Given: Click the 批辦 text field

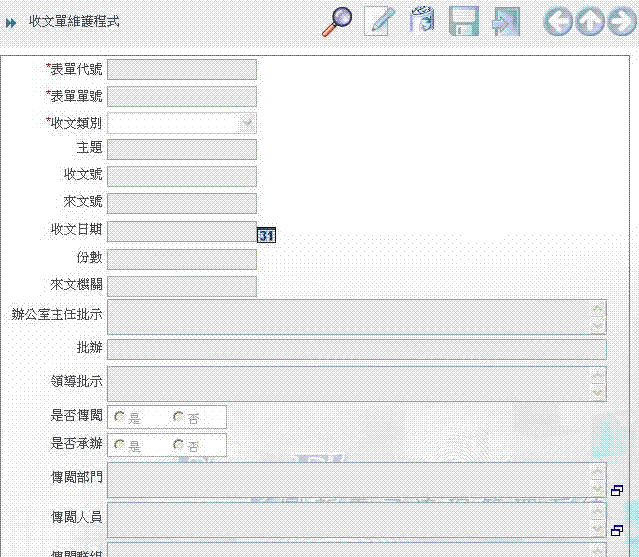Looking at the screenshot, I should (356, 349).
